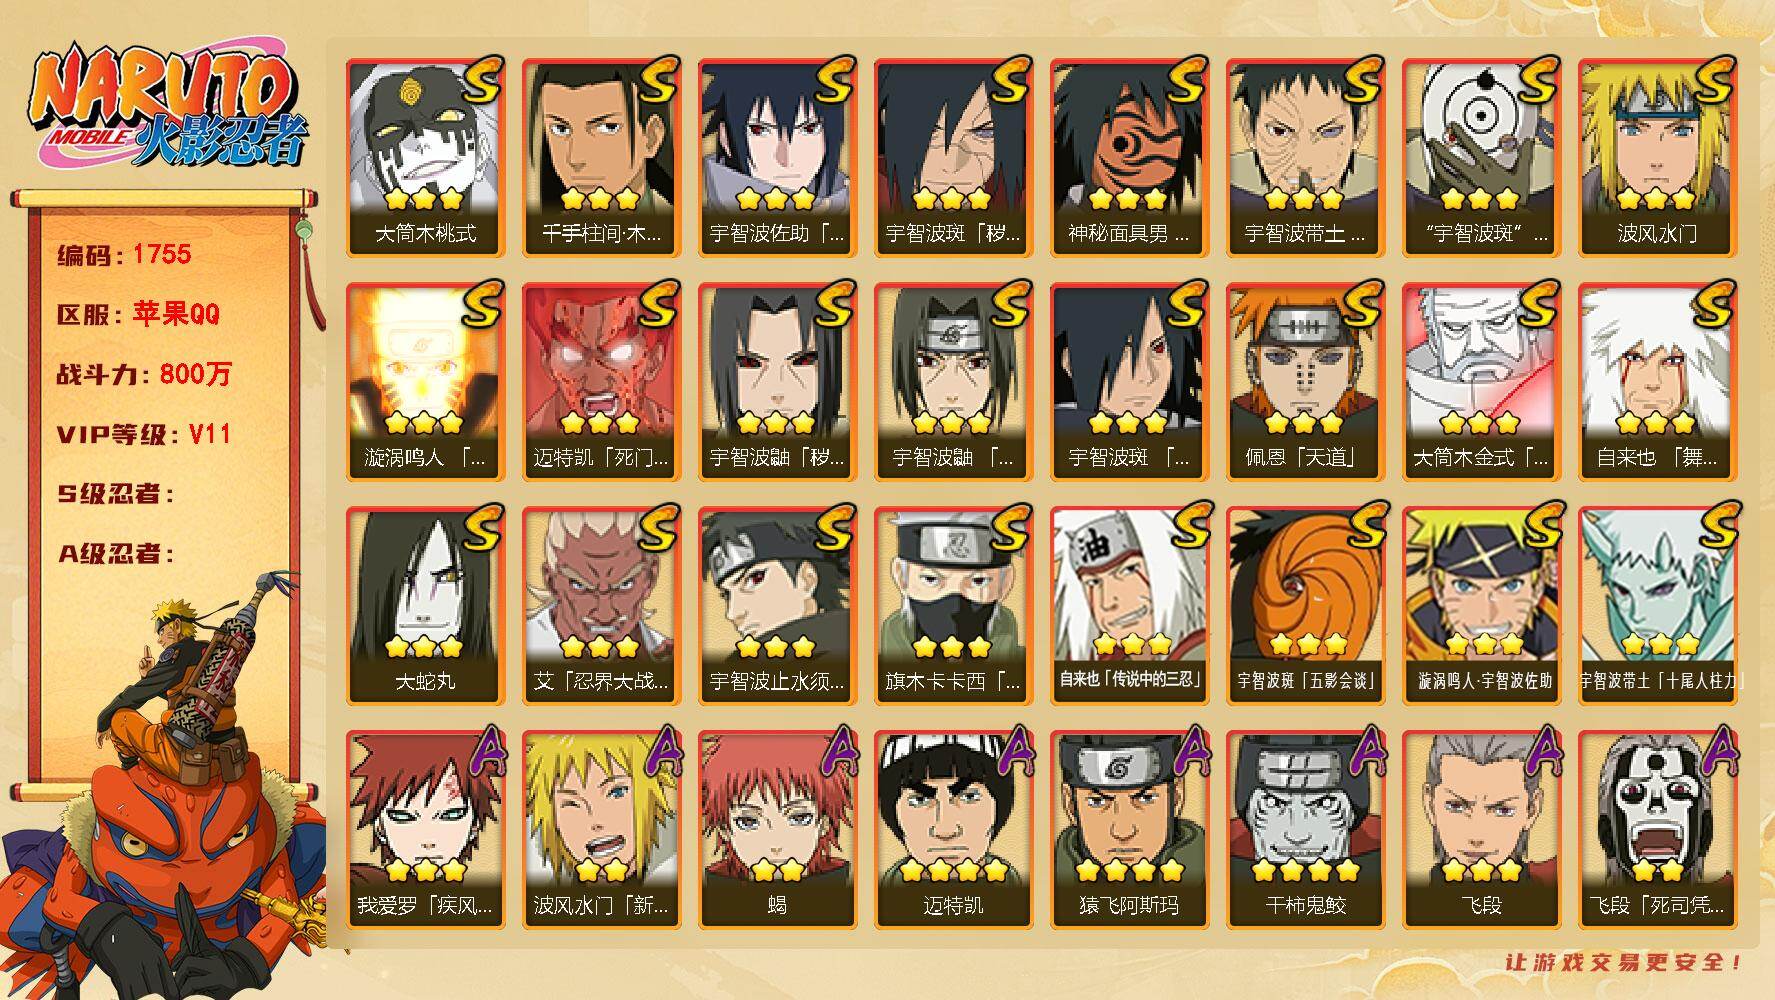1775x1000 pixels.
Task: Choose the 佩恩「天道」 ninja card
Action: point(1305,381)
